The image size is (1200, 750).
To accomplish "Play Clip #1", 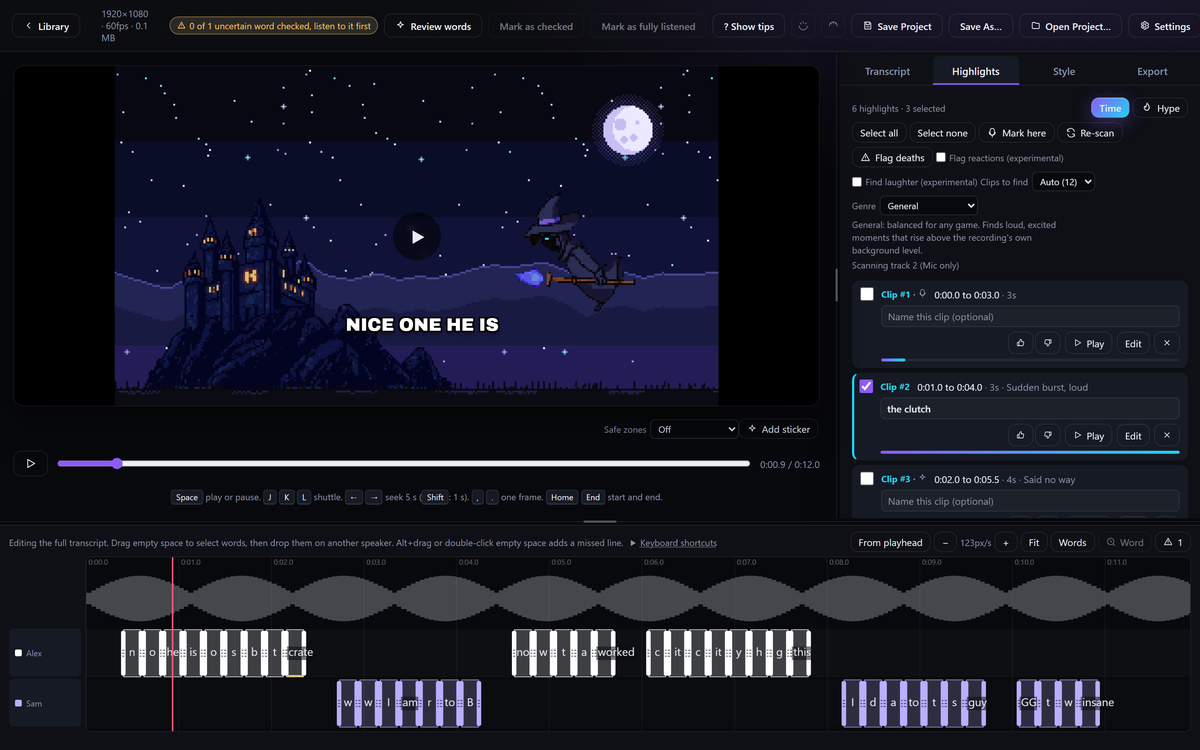I will click(x=1088, y=343).
